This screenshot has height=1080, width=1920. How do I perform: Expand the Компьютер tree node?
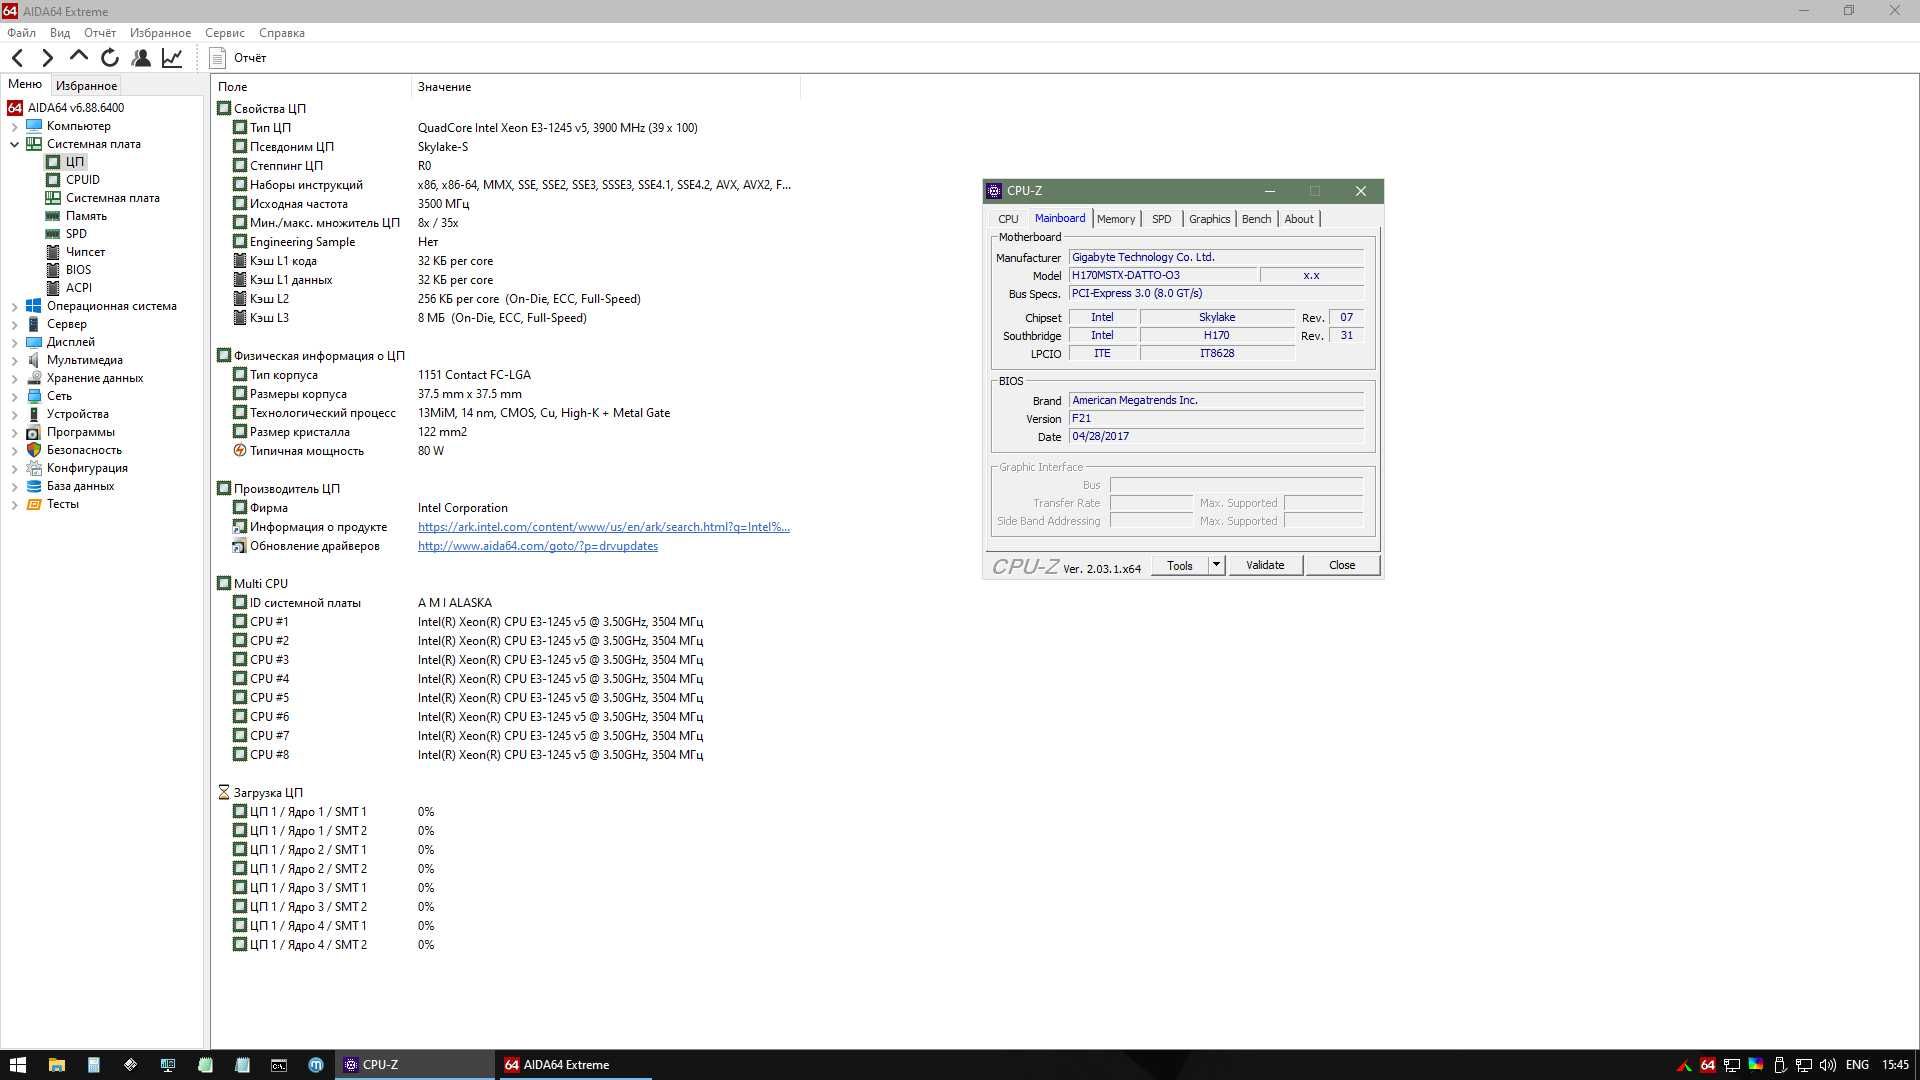[14, 126]
